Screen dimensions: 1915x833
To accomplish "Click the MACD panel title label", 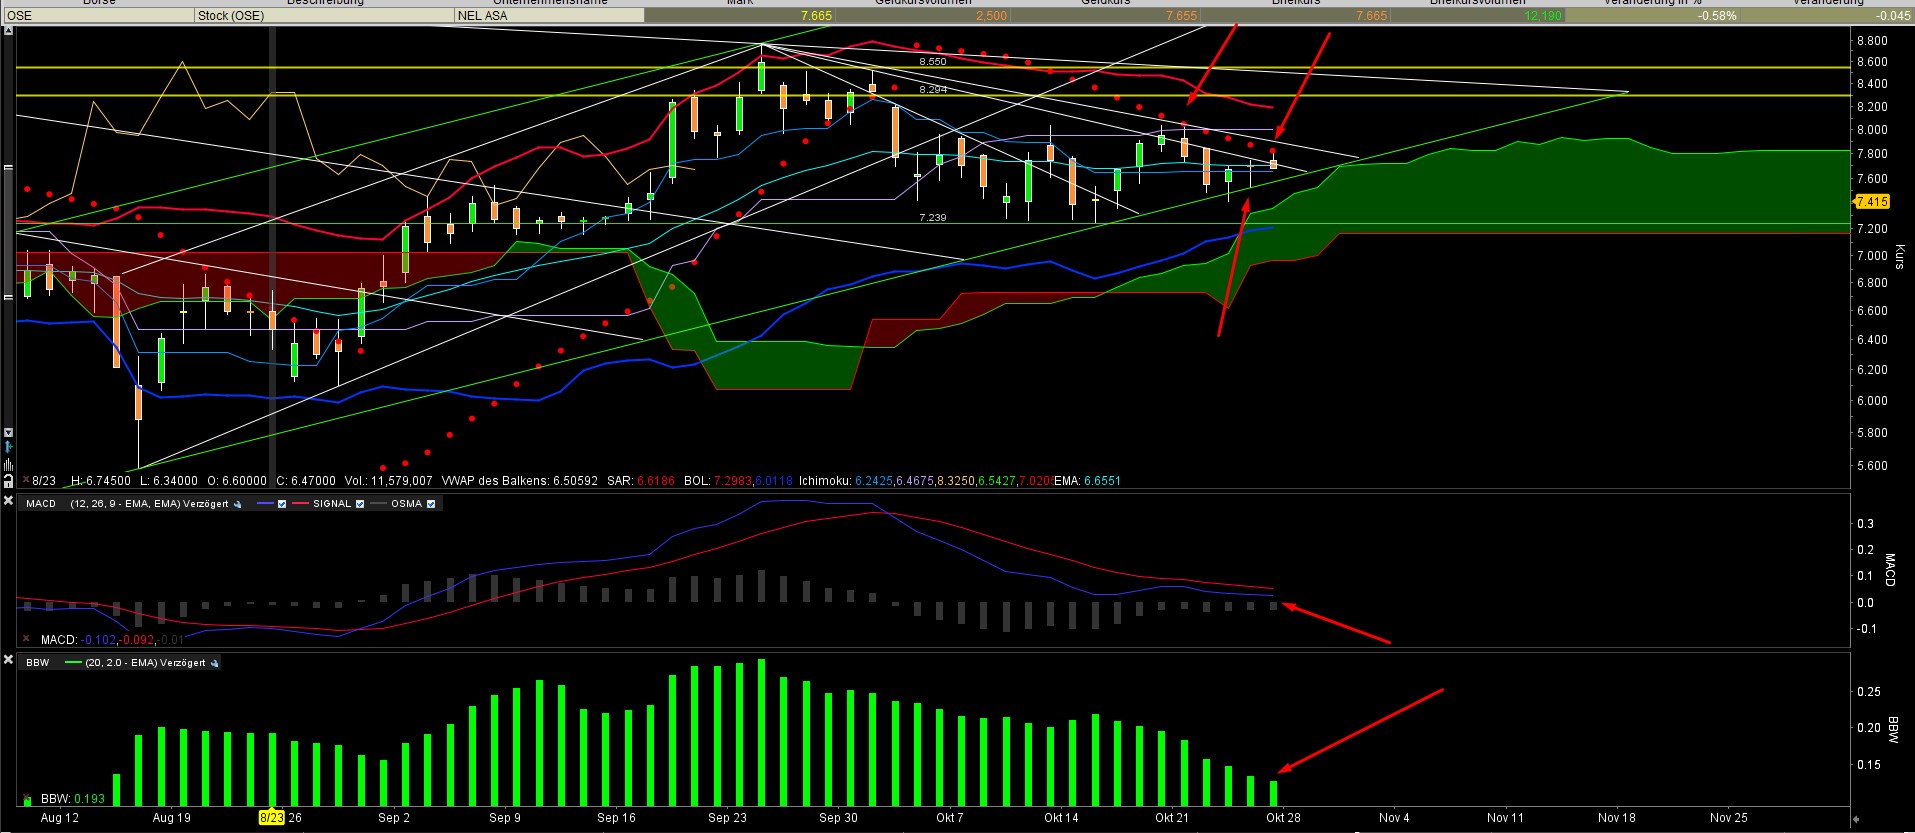I will tap(41, 504).
